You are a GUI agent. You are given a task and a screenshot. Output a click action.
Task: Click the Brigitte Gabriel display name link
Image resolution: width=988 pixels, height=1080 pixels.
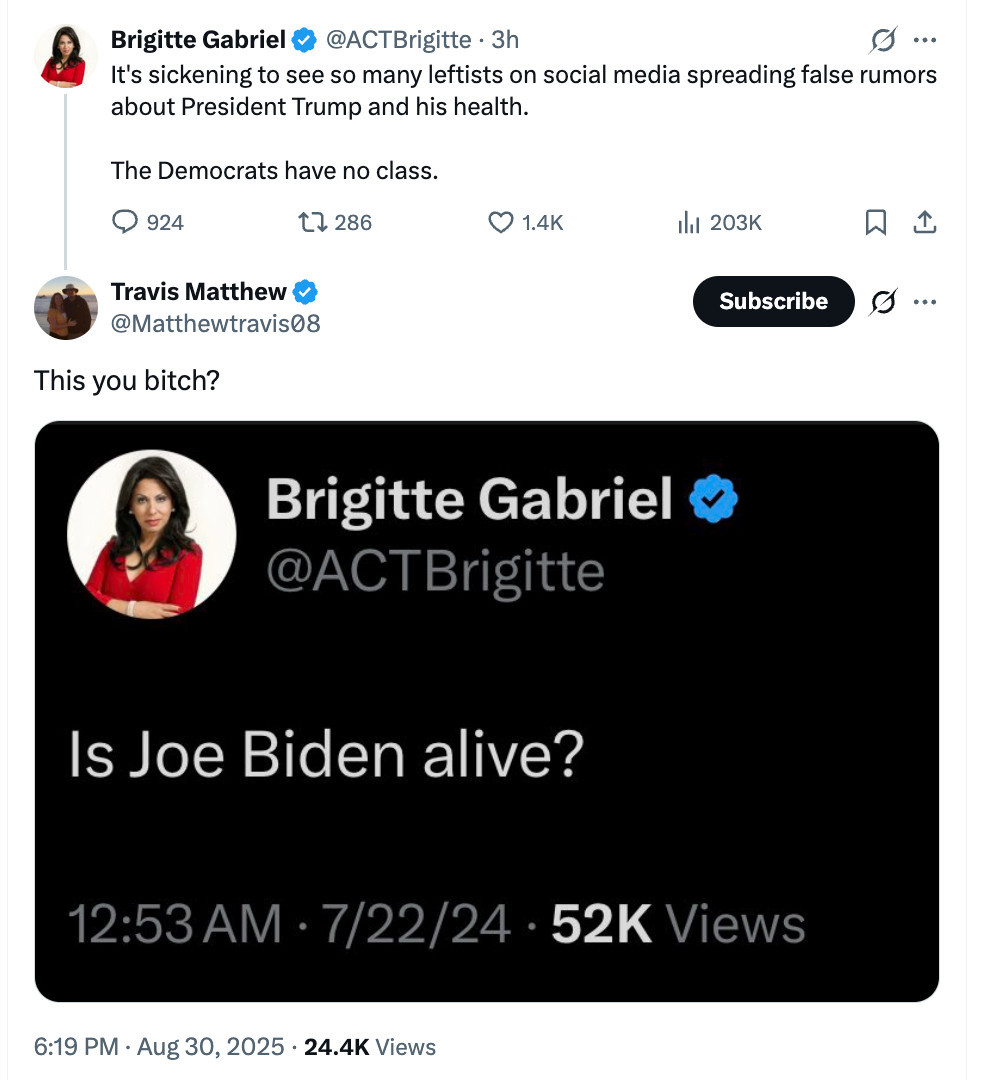pos(198,39)
